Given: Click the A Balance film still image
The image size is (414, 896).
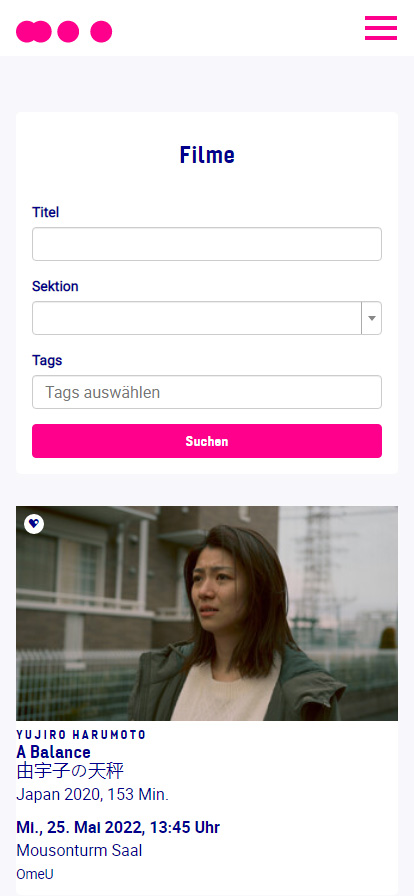Looking at the screenshot, I should click(x=207, y=613).
